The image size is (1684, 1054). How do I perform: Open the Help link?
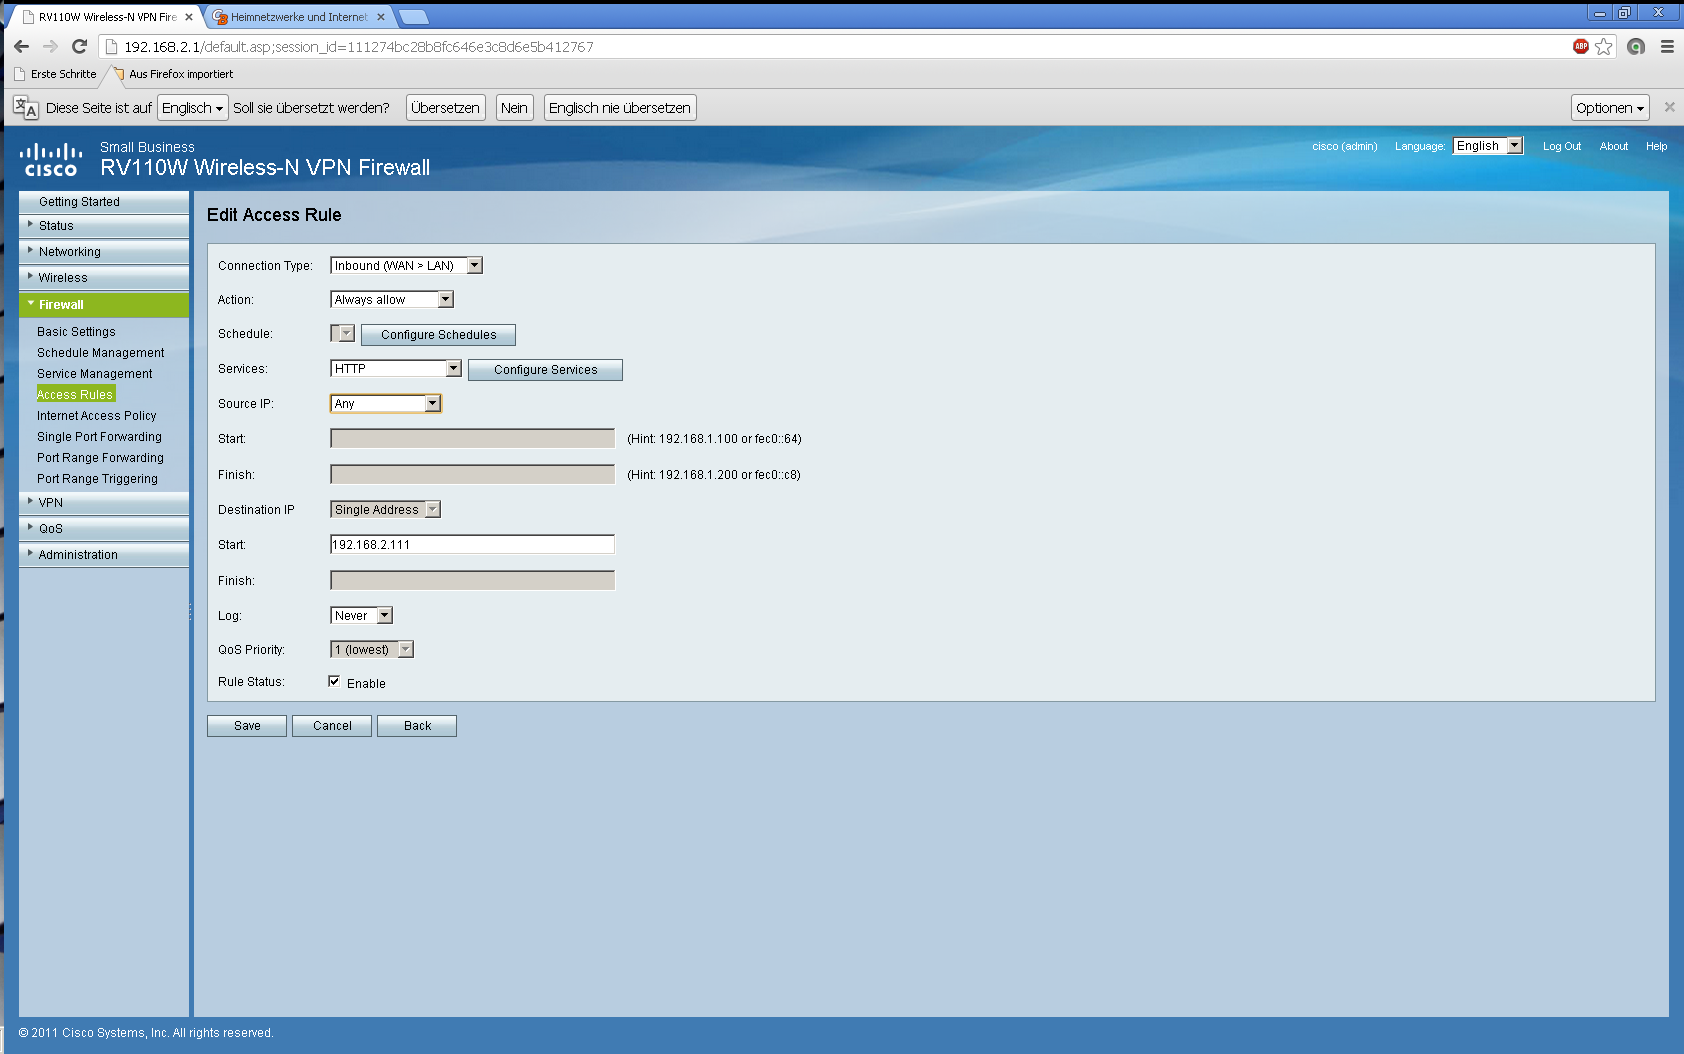pos(1656,146)
